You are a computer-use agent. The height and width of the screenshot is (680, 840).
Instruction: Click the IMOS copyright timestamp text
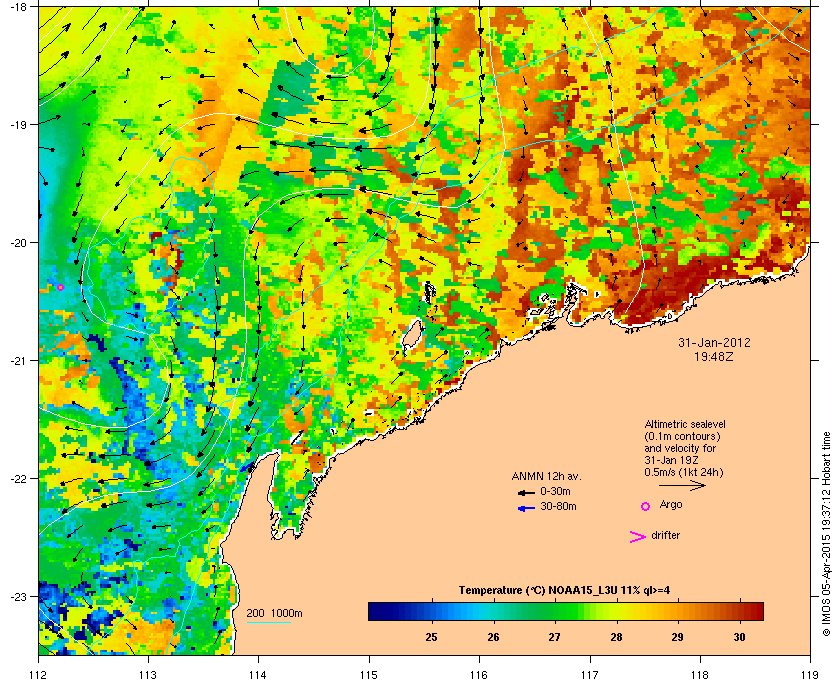coord(826,534)
